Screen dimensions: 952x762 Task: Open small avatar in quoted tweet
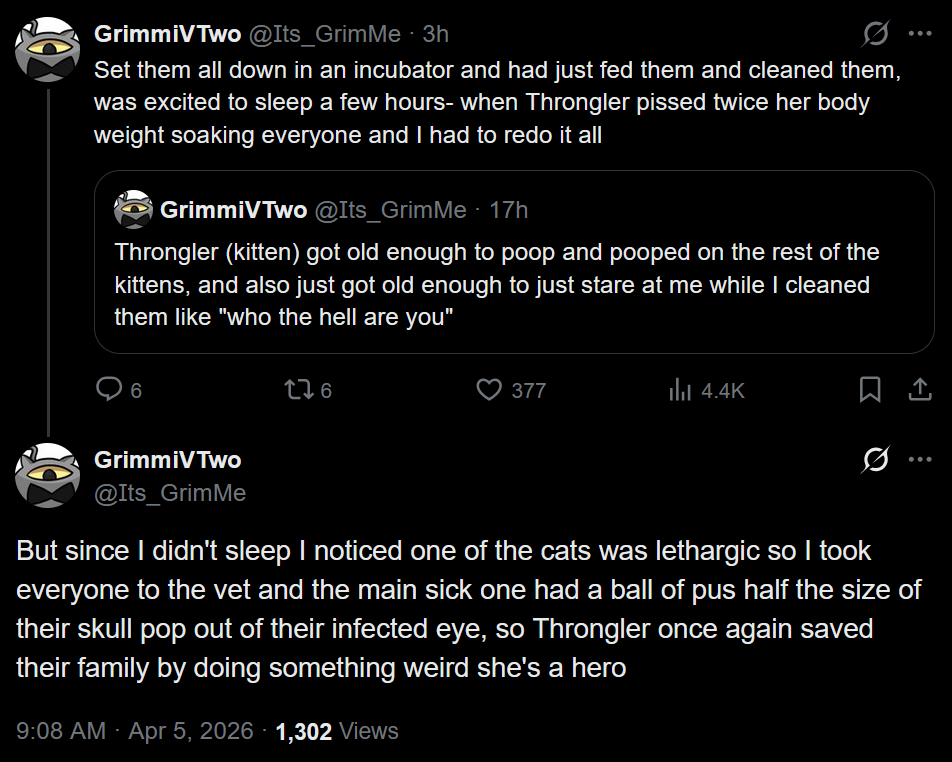coord(134,209)
